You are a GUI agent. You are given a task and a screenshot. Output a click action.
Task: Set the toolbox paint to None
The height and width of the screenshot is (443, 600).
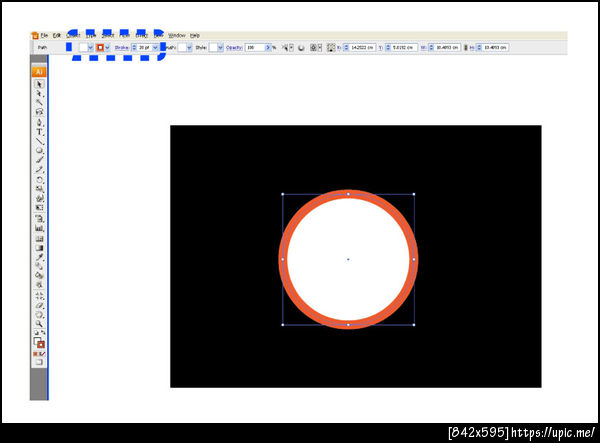[42, 354]
